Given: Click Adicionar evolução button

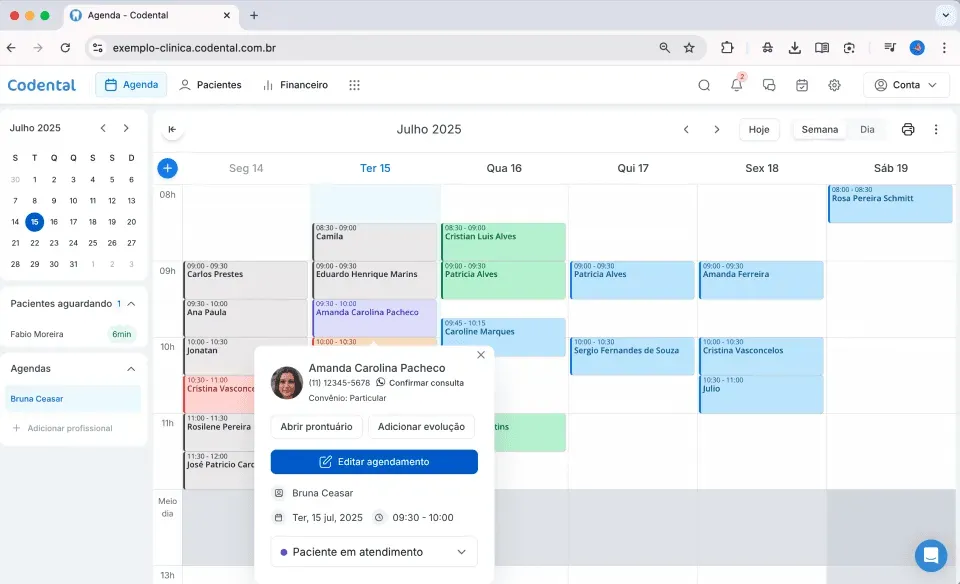Looking at the screenshot, I should point(421,427).
